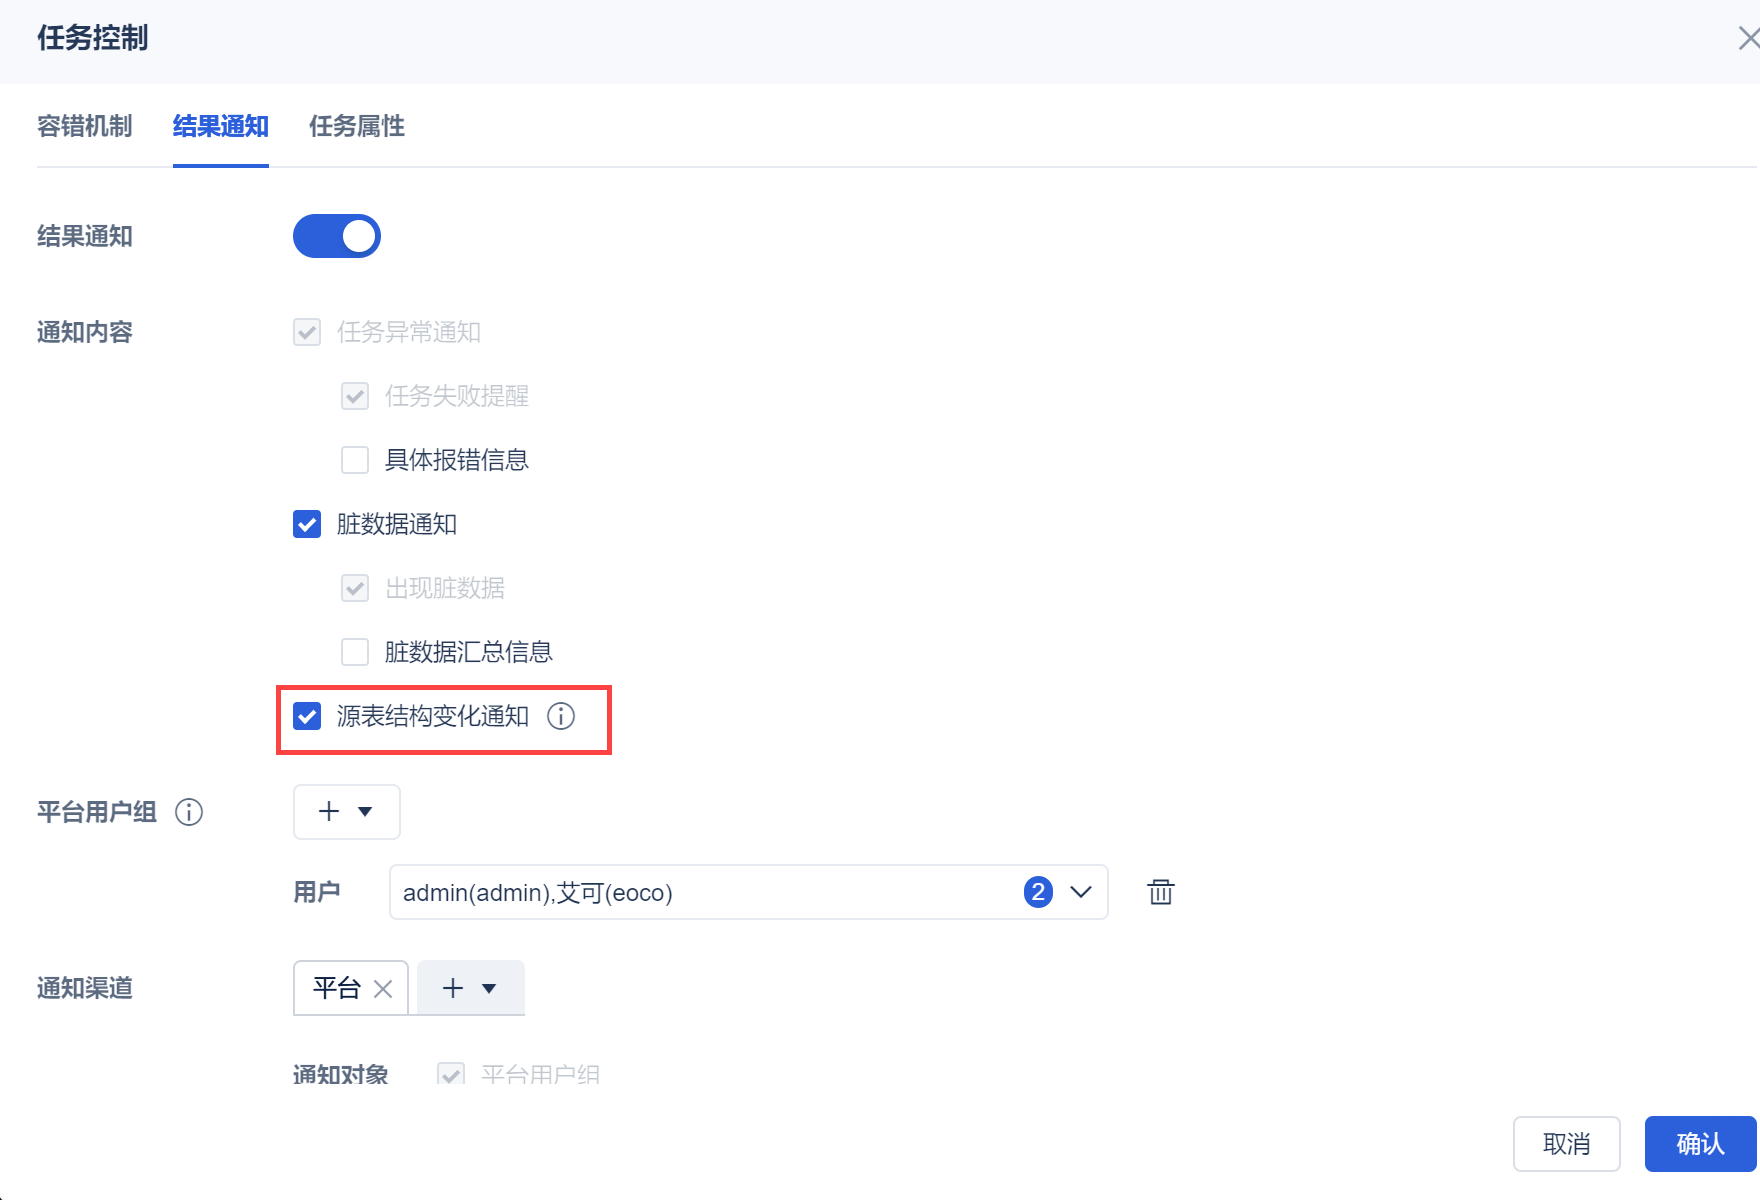
Task: Click the 用户 selection field text
Action: pos(538,893)
